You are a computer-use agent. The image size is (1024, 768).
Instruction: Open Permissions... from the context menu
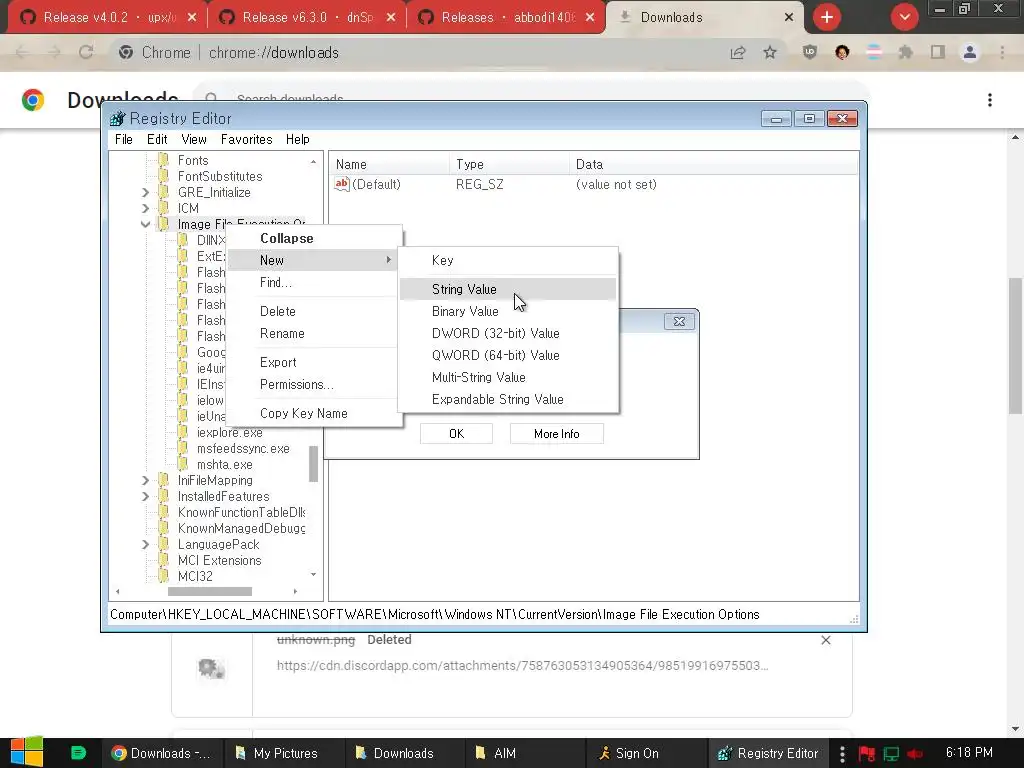click(313, 384)
